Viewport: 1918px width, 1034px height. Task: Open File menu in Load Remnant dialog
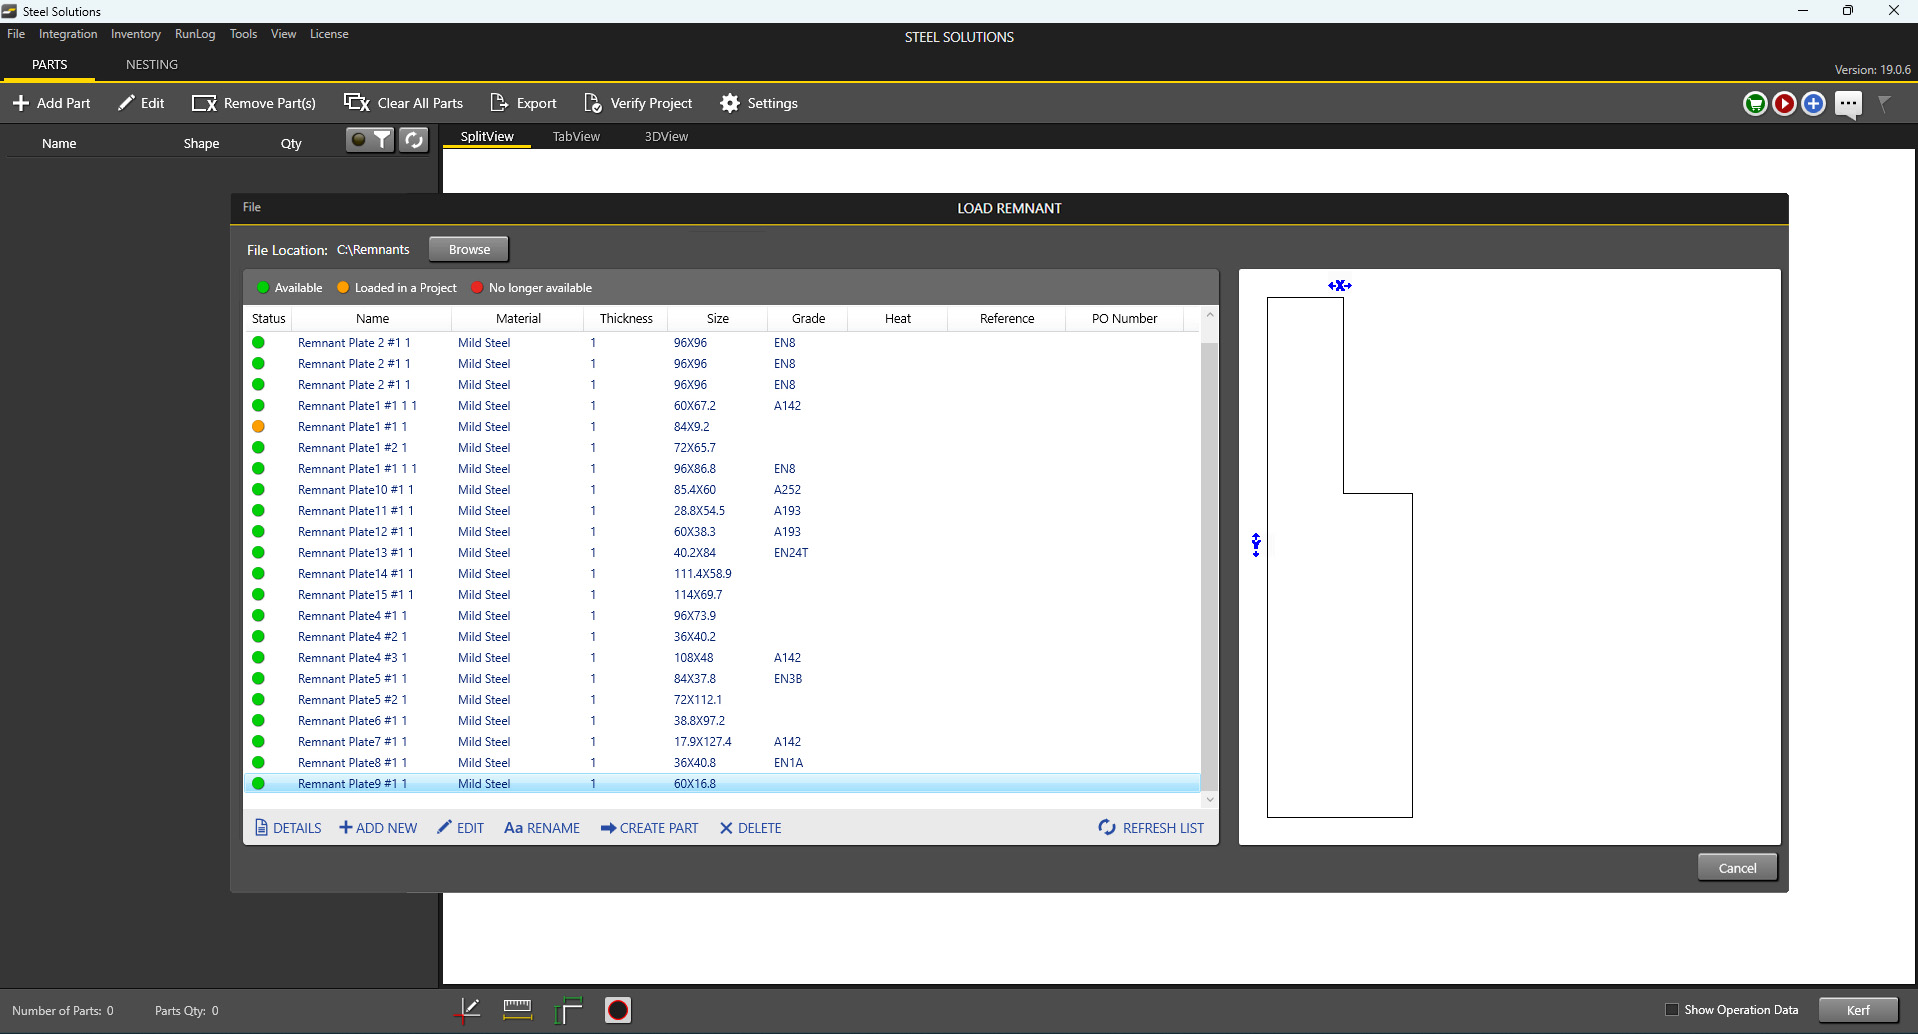click(x=252, y=207)
